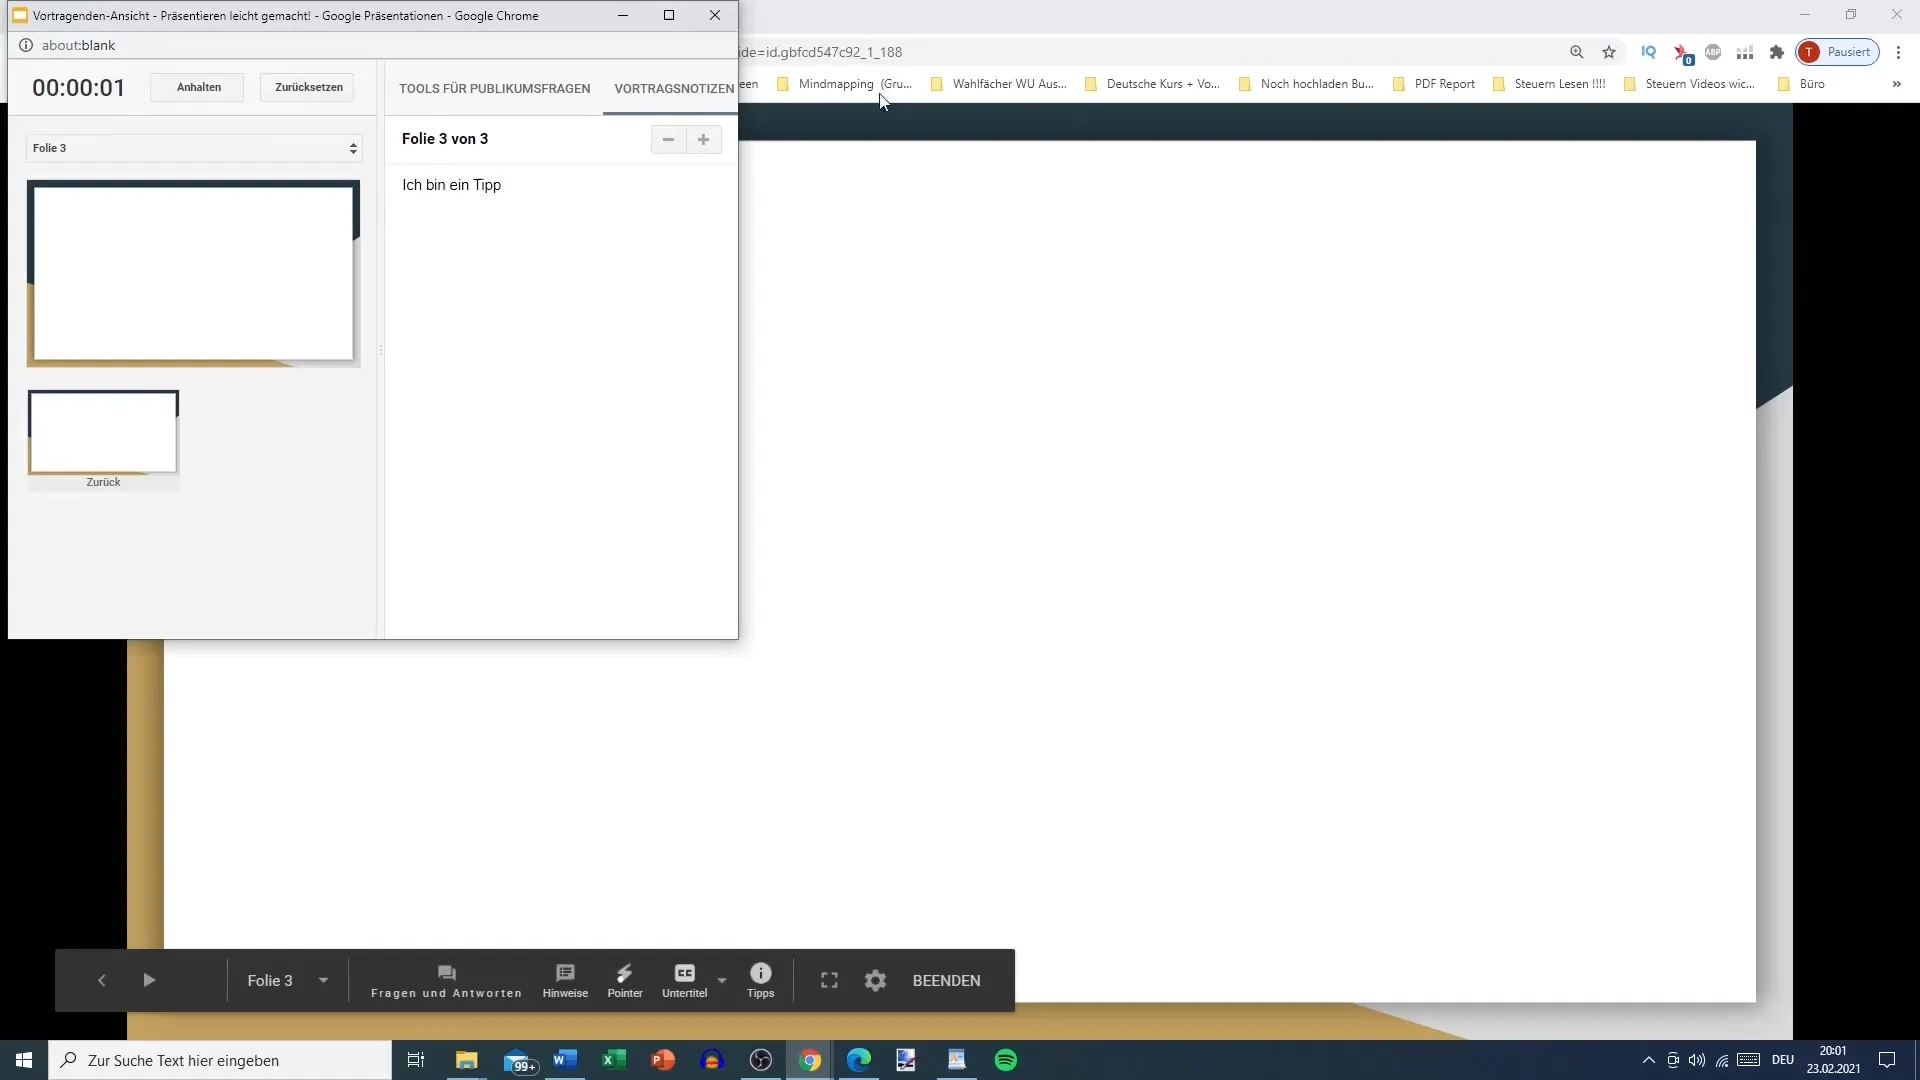Activate the laser Pointer tool

625,981
